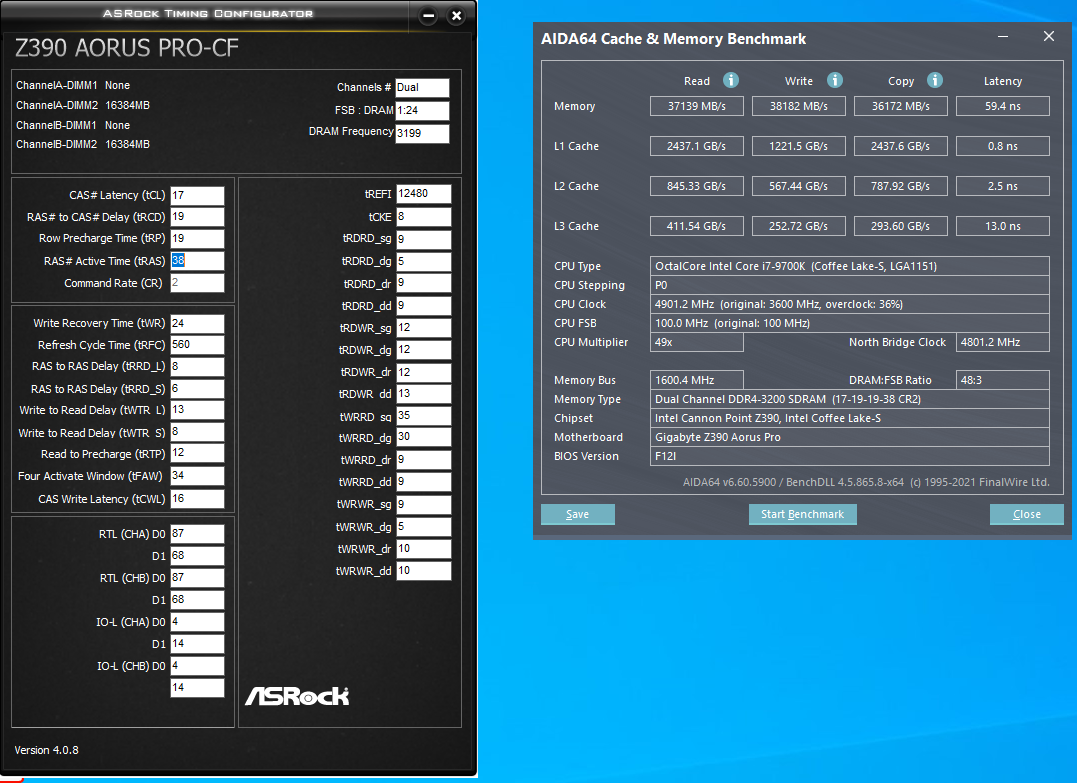The width and height of the screenshot is (1077, 783).
Task: Click the tWRWR_dd field
Action: (x=423, y=571)
